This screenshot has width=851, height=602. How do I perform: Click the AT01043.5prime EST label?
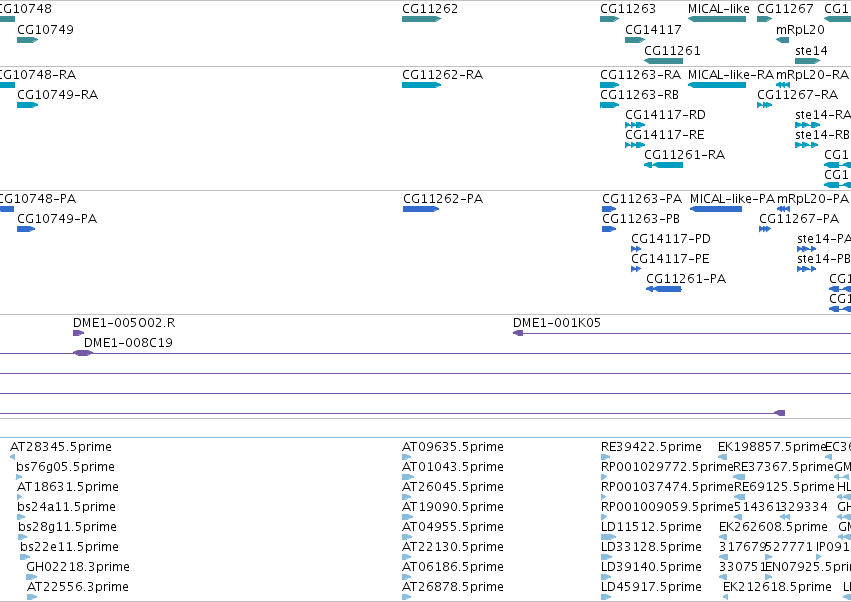click(453, 467)
